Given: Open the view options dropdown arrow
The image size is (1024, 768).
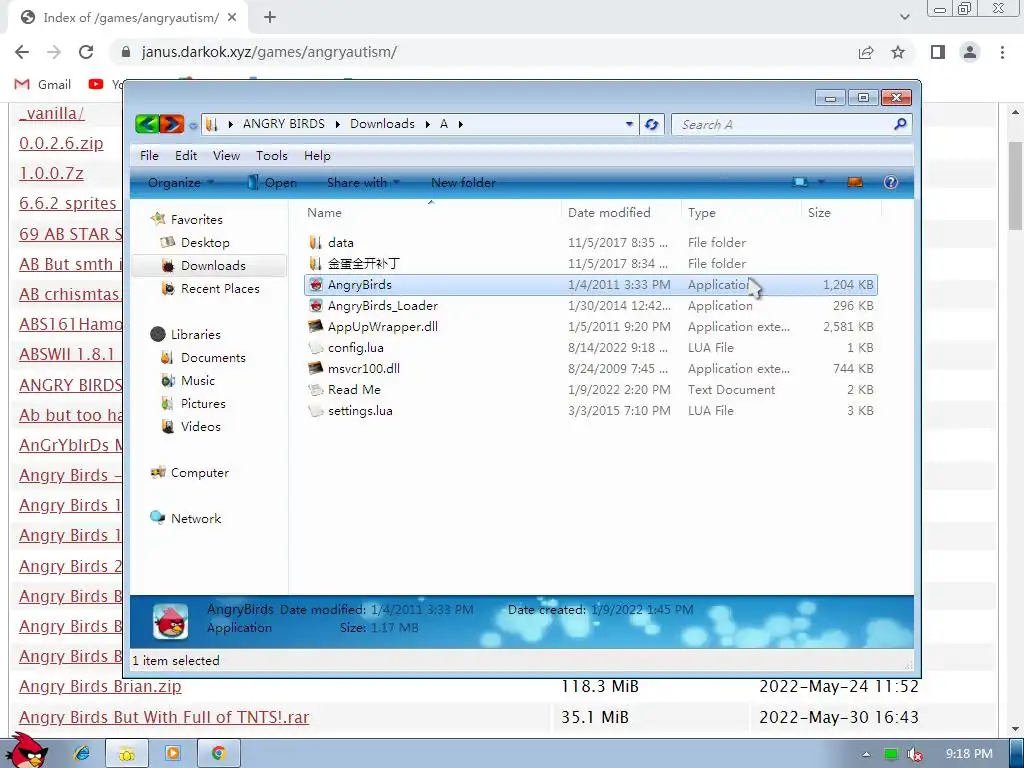Looking at the screenshot, I should coord(821,182).
